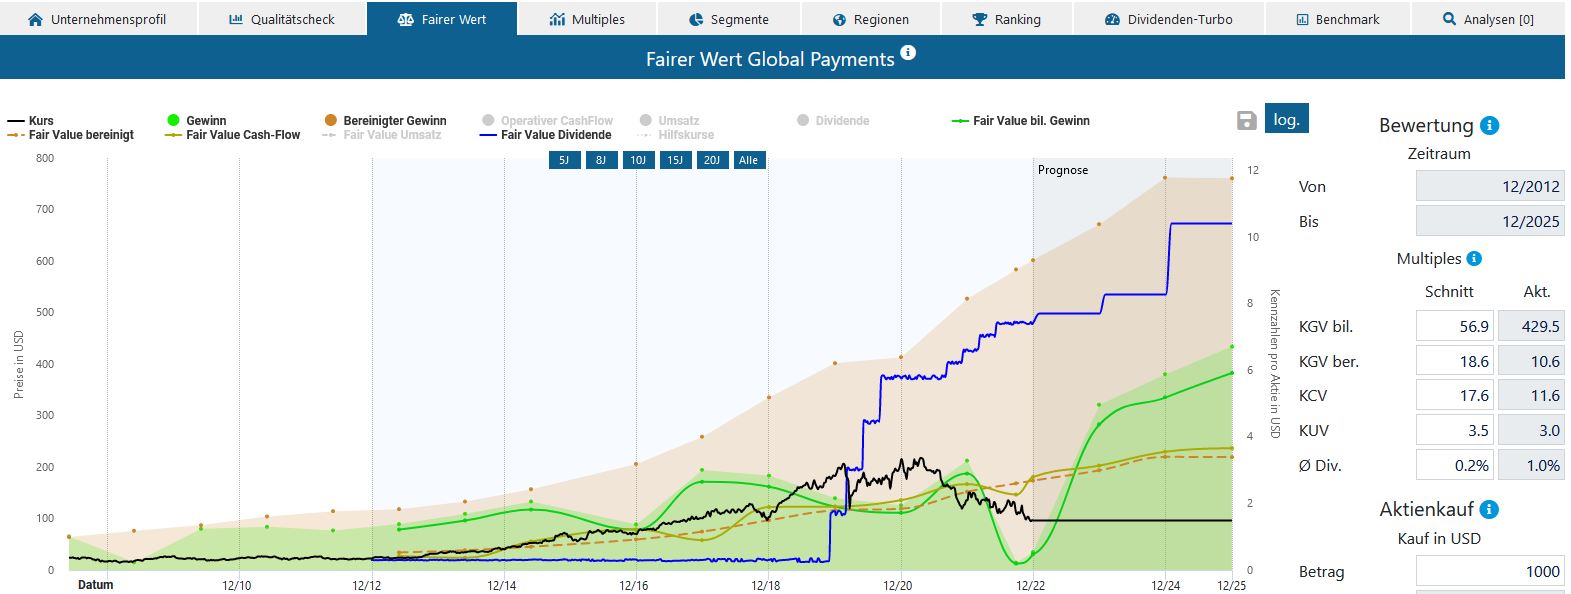Click info icon next to Multiples heading
This screenshot has width=1571, height=594.
point(1473,258)
